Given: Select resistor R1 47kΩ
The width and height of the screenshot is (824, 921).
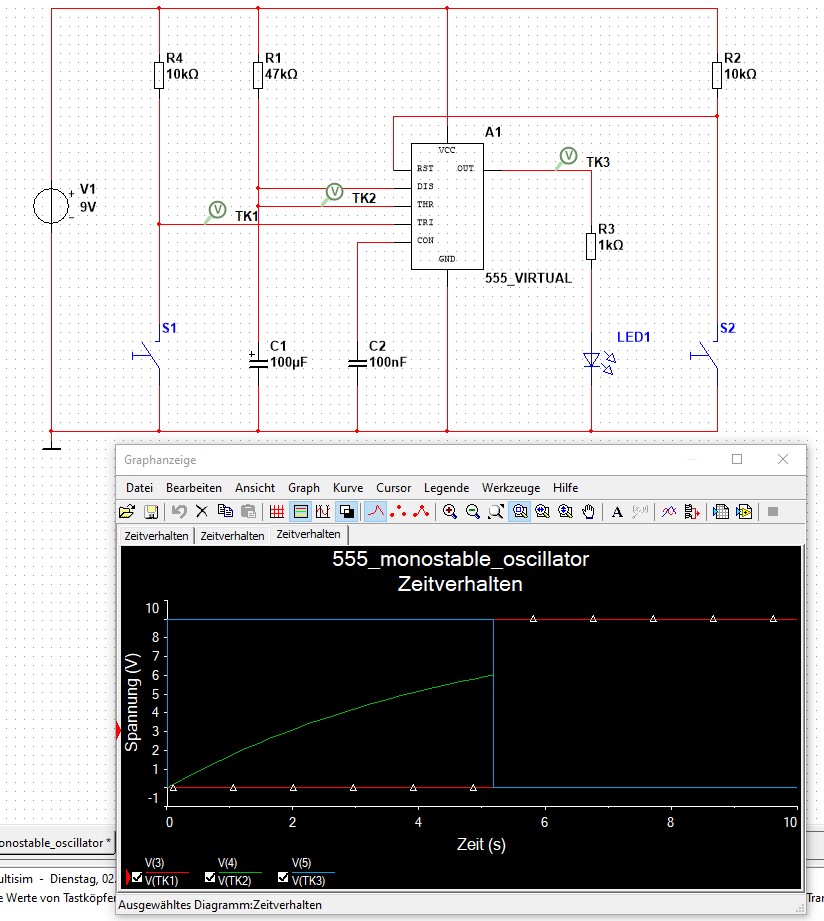Looking at the screenshot, I should click(x=258, y=75).
